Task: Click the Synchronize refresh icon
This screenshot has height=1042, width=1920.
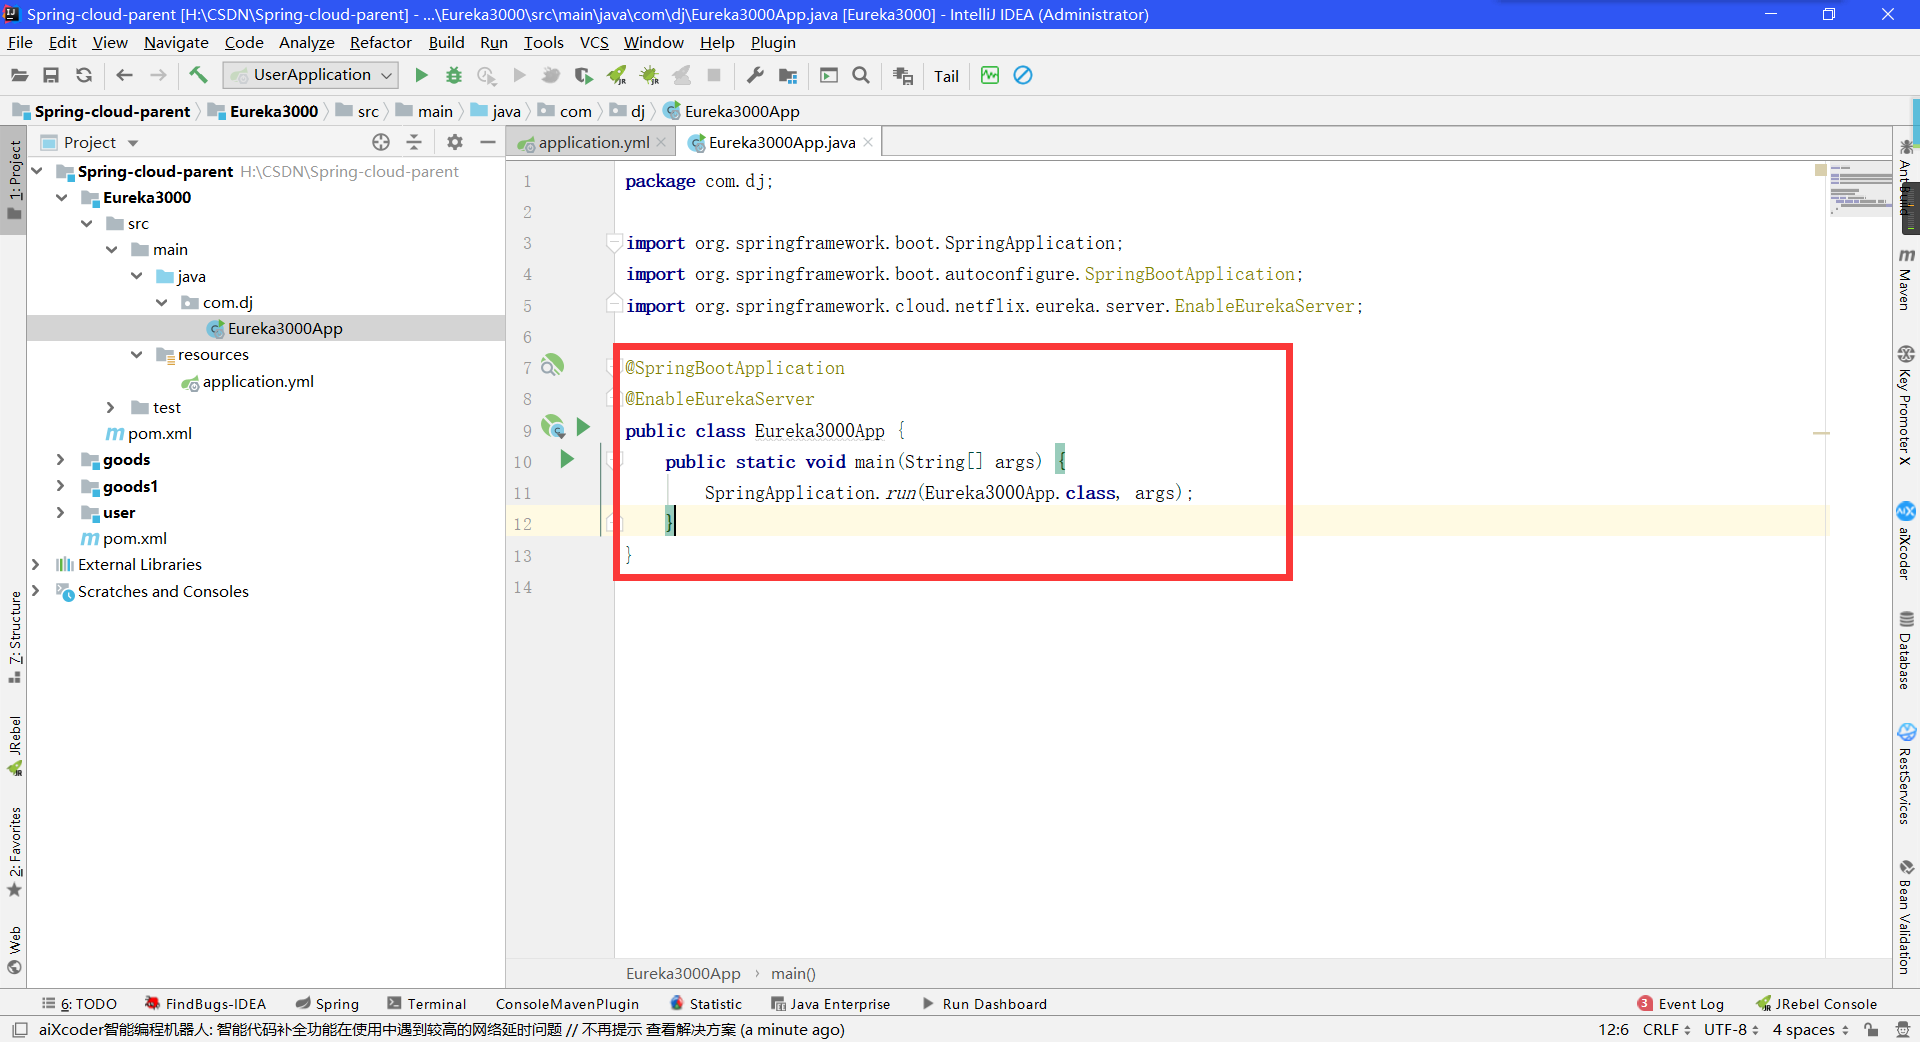Action: point(84,75)
